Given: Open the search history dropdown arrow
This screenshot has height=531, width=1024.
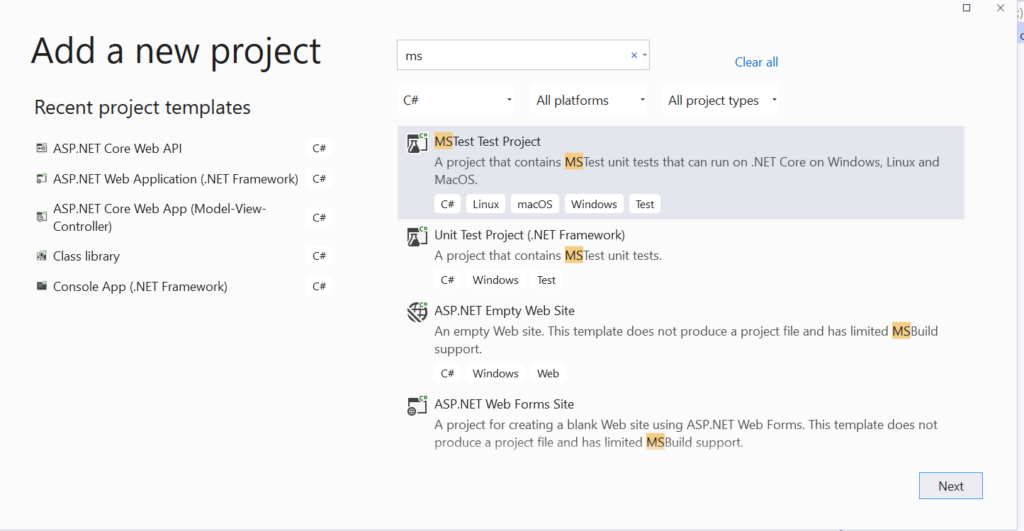Looking at the screenshot, I should click(645, 56).
